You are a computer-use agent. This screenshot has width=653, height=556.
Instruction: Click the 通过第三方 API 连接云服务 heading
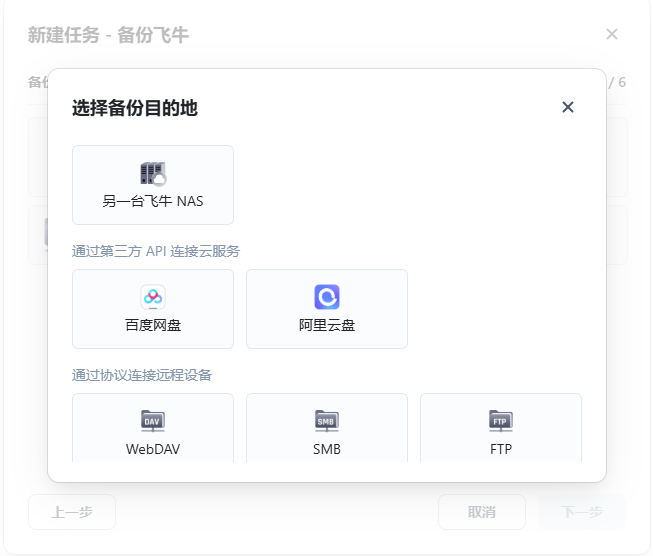click(x=156, y=251)
